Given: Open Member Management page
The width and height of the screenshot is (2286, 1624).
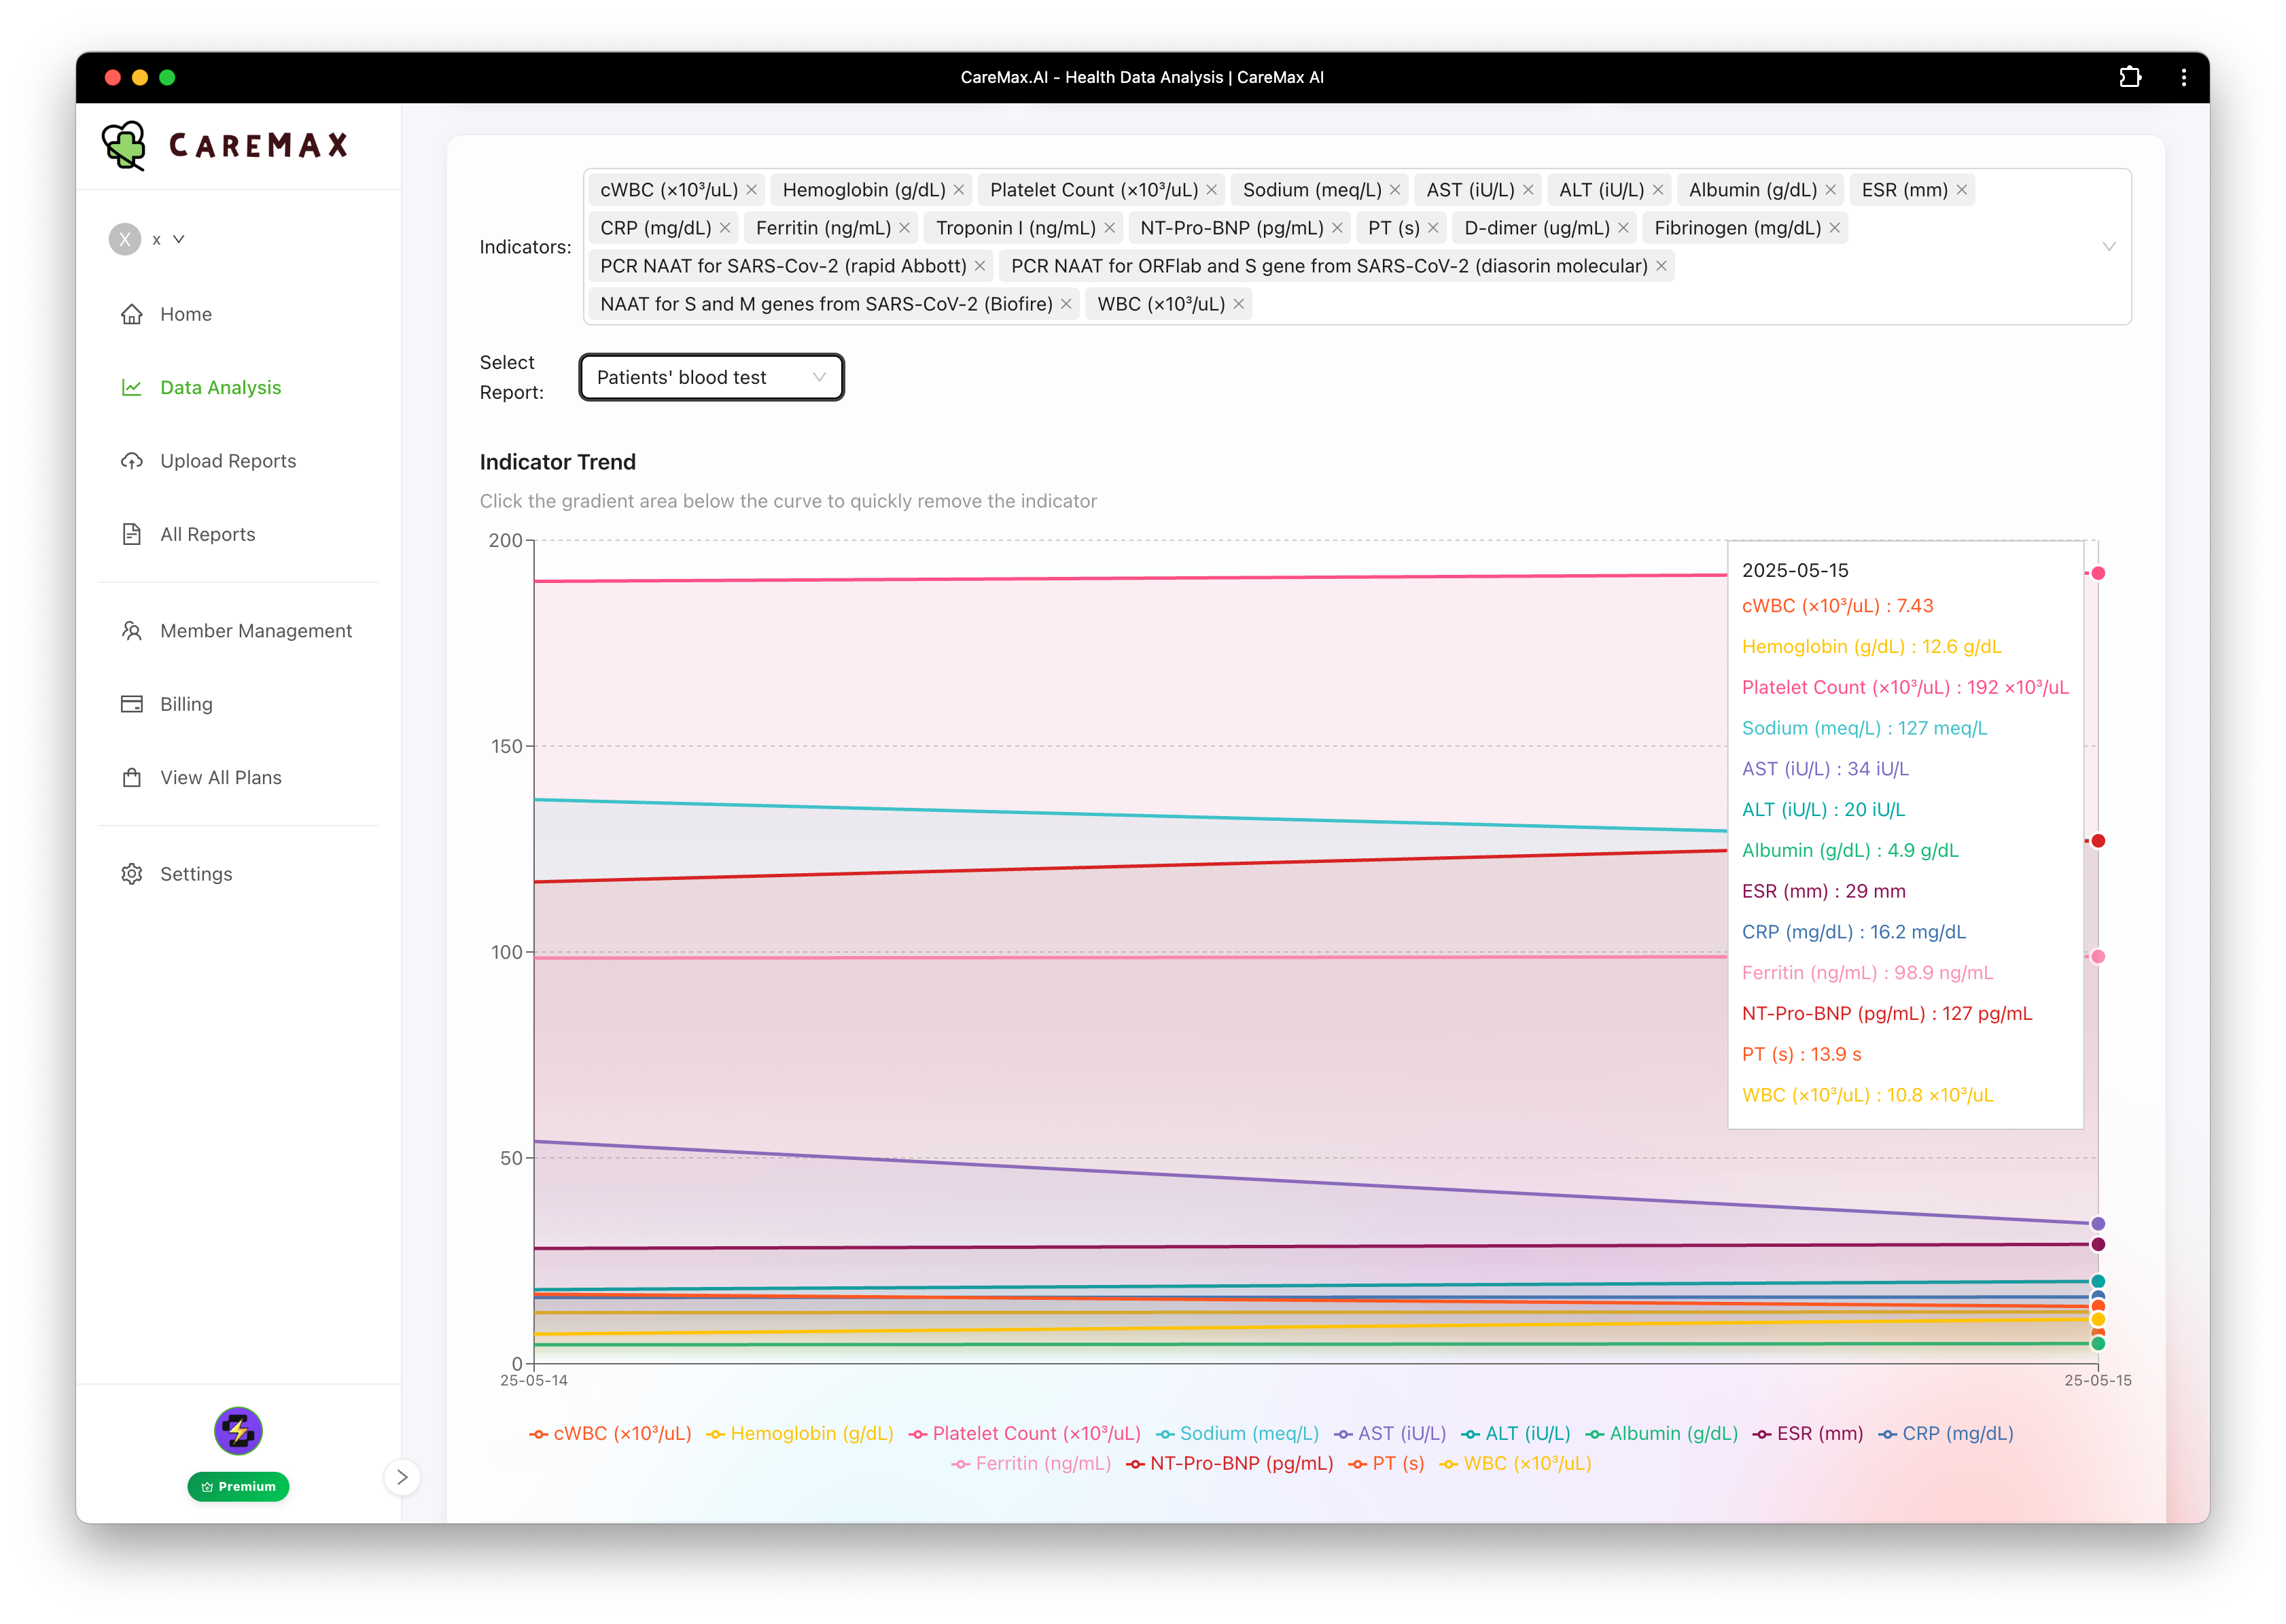Looking at the screenshot, I should click(256, 631).
